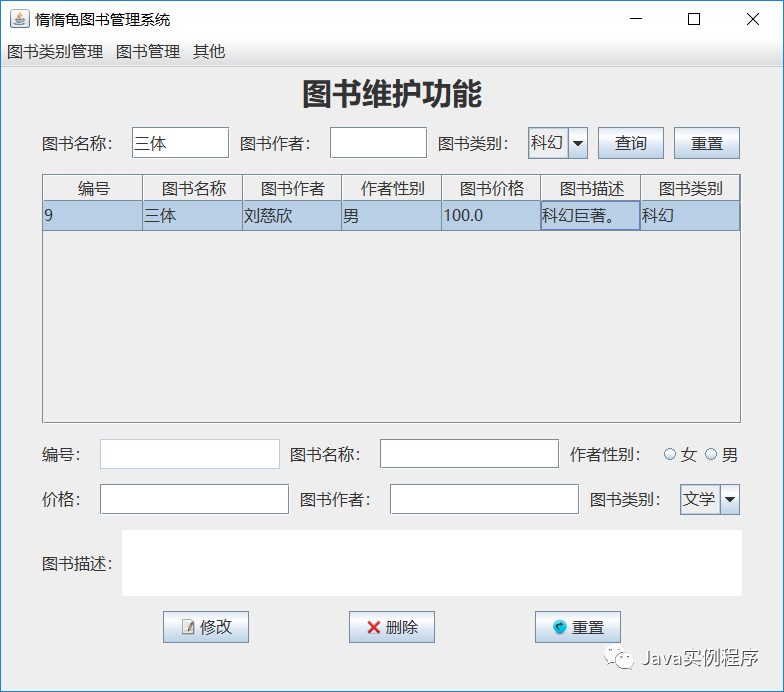Select the table cell with 编号 9

93,216
